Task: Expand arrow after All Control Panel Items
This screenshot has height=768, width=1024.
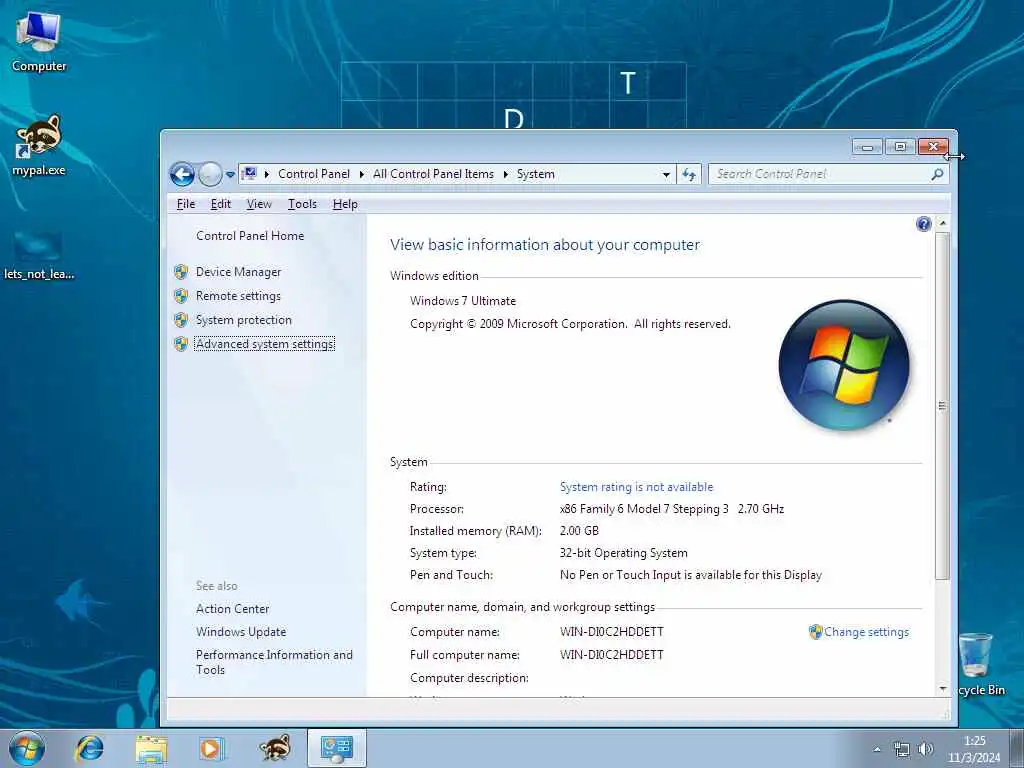Action: click(x=505, y=174)
